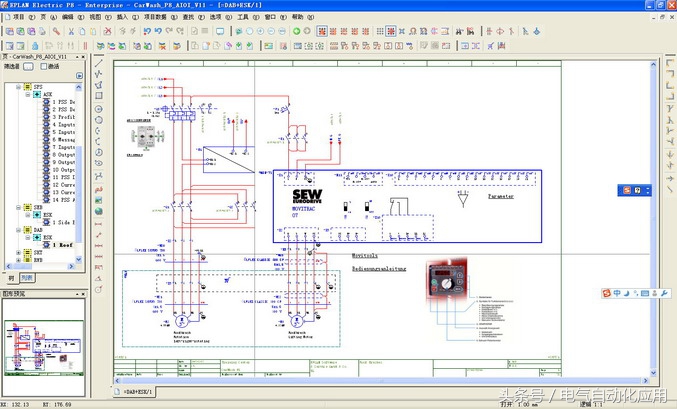The height and width of the screenshot is (409, 677).
Task: Click the vertical scrollbar of drawing area
Action: pyautogui.click(x=655, y=220)
